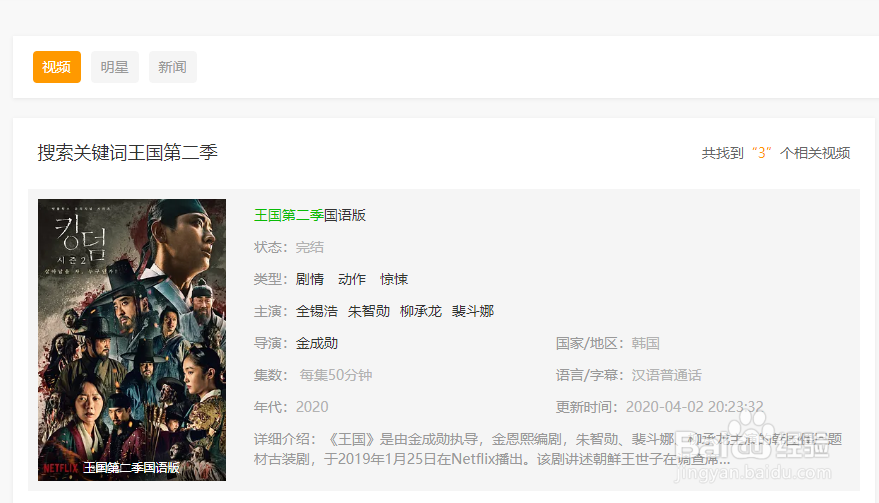879x503 pixels.
Task: Click the 年代: 2020 text
Action: pyautogui.click(x=291, y=407)
